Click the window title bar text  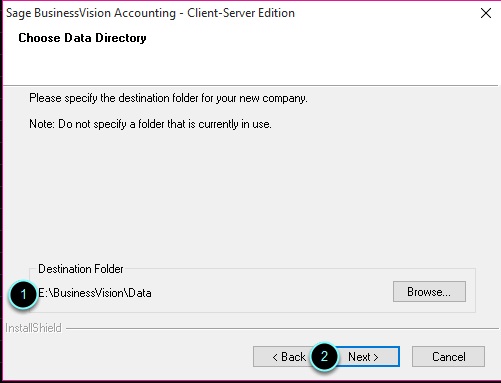pyautogui.click(x=150, y=13)
